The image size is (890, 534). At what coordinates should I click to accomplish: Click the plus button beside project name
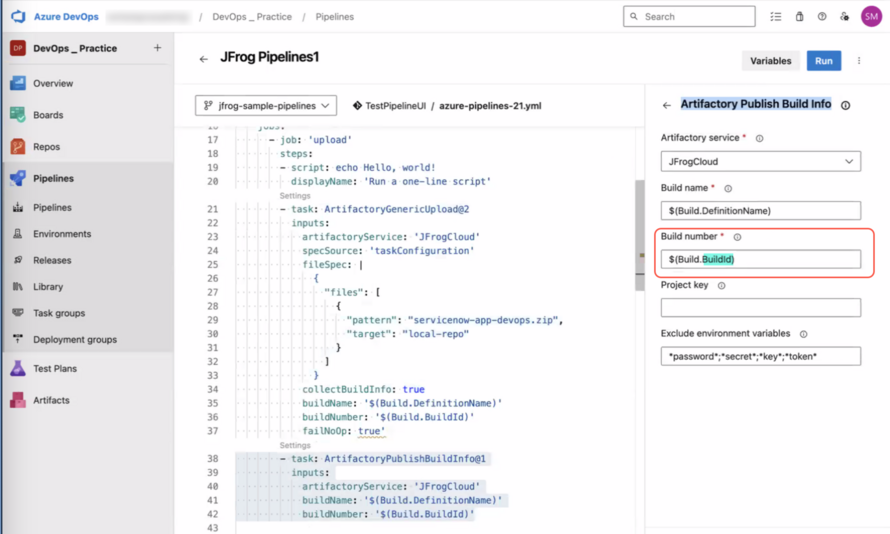click(x=157, y=48)
